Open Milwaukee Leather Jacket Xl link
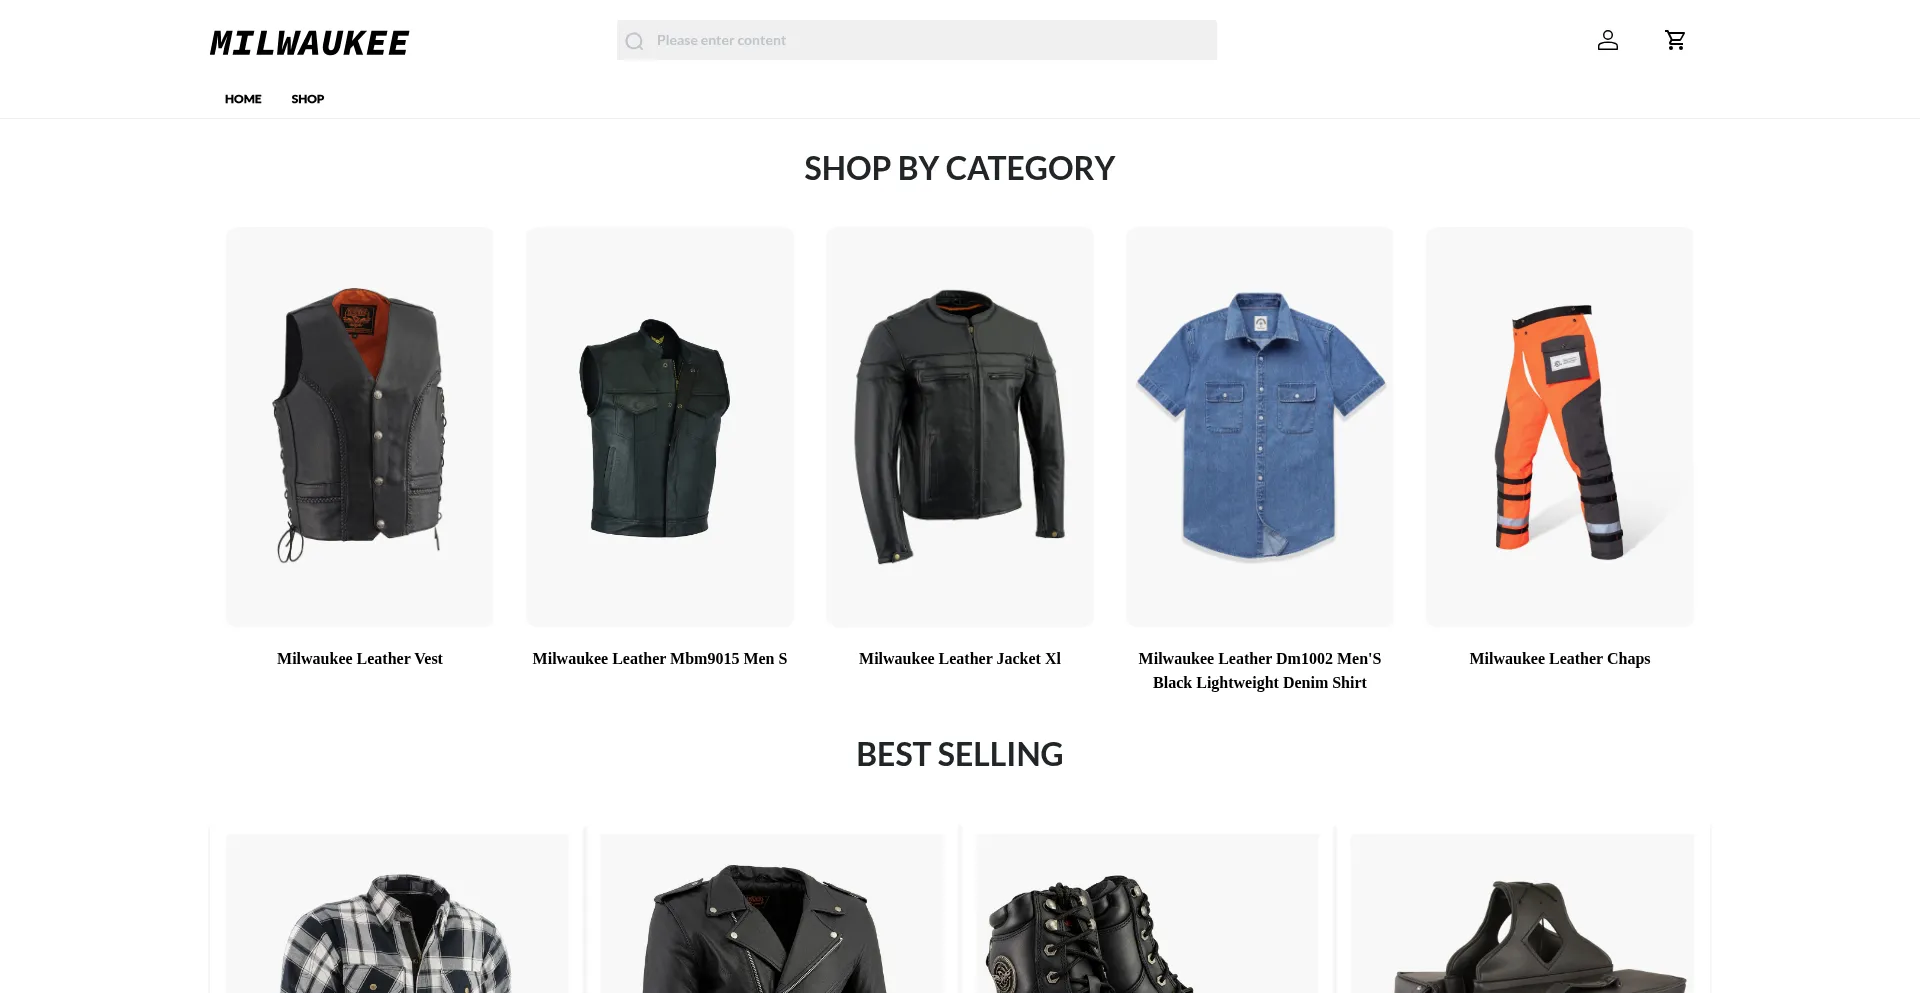 (960, 659)
